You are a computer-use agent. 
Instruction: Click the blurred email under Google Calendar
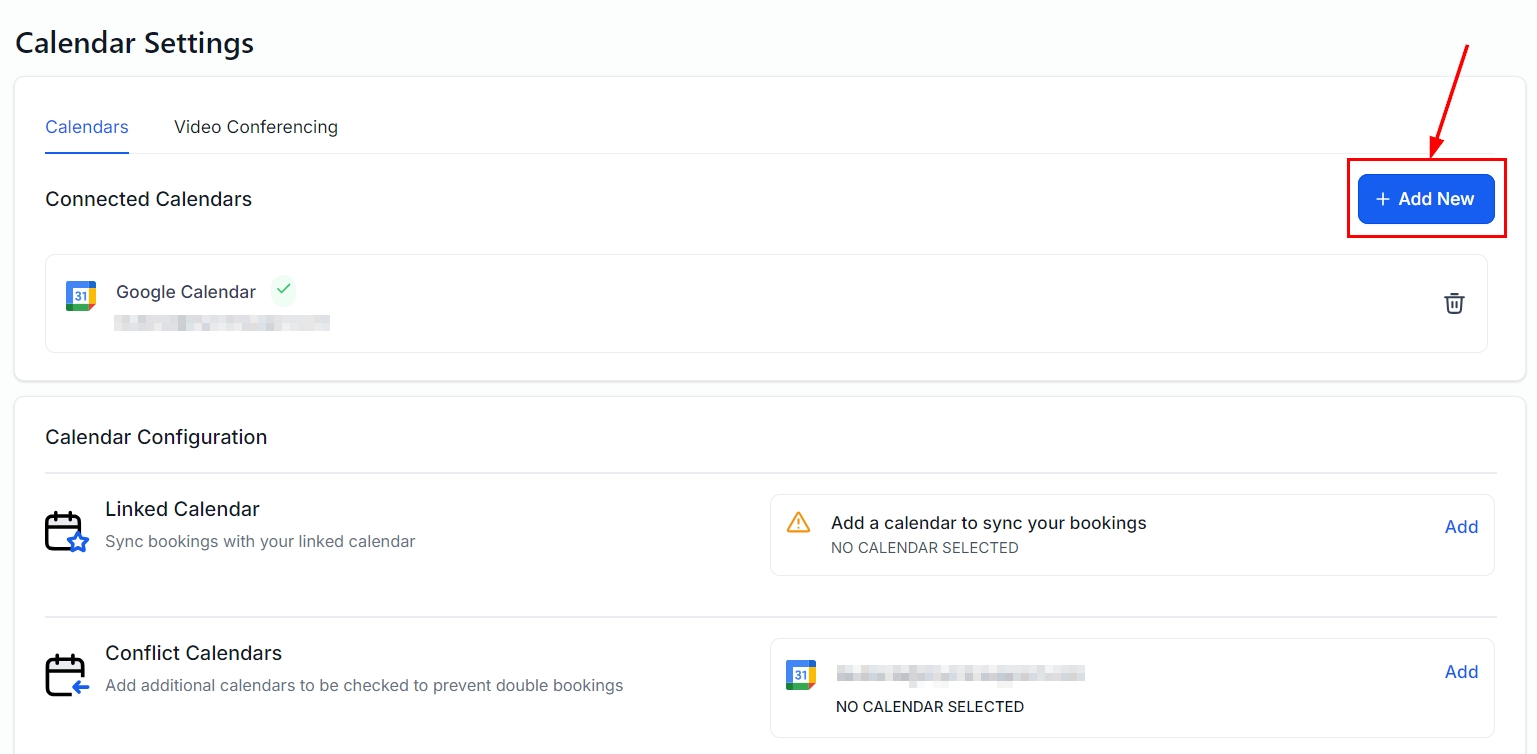pyautogui.click(x=222, y=322)
